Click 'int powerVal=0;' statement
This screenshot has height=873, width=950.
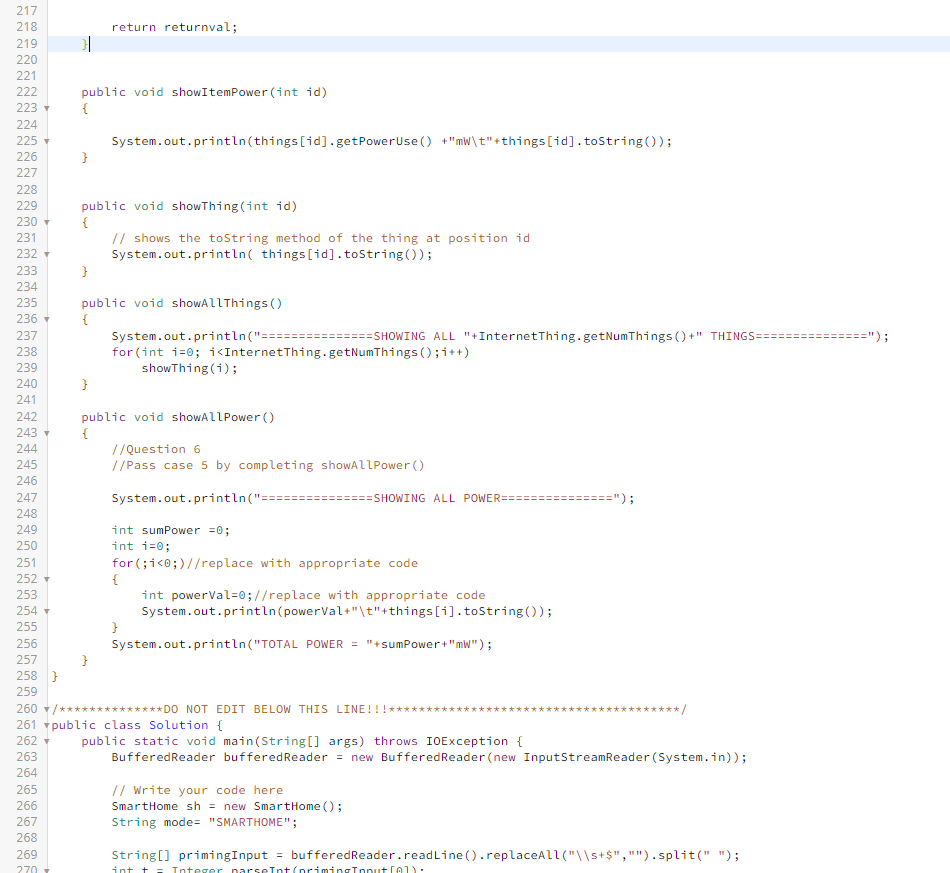pos(197,595)
